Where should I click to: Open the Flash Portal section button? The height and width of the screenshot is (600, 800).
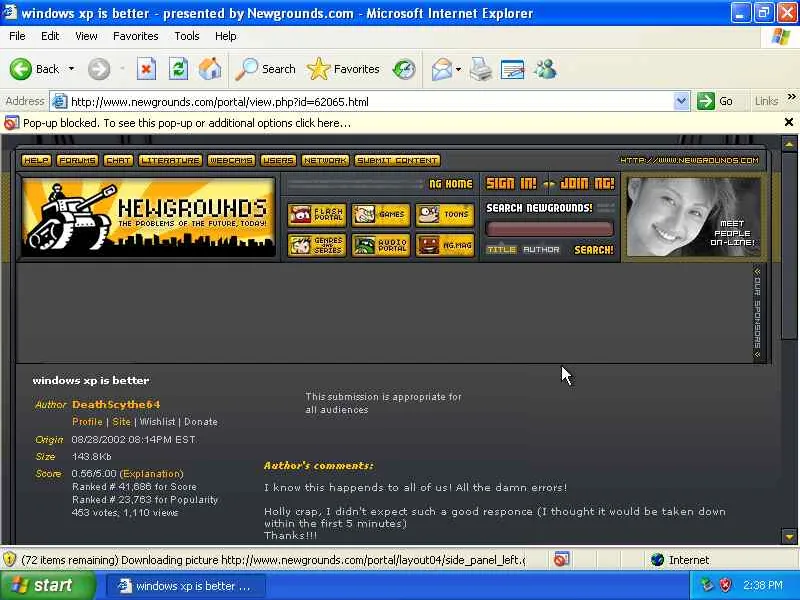click(316, 215)
